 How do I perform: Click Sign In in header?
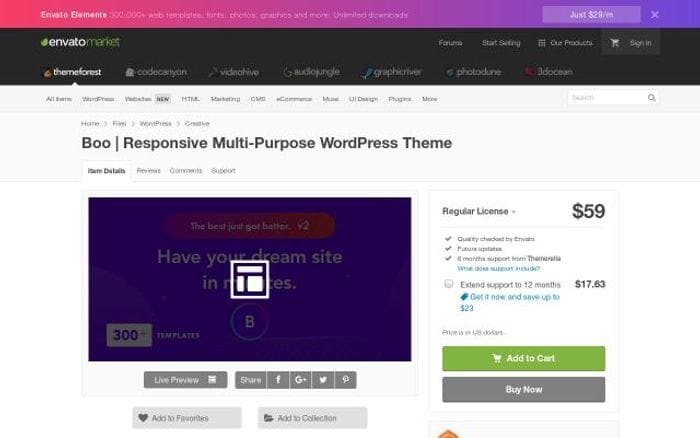[640, 43]
